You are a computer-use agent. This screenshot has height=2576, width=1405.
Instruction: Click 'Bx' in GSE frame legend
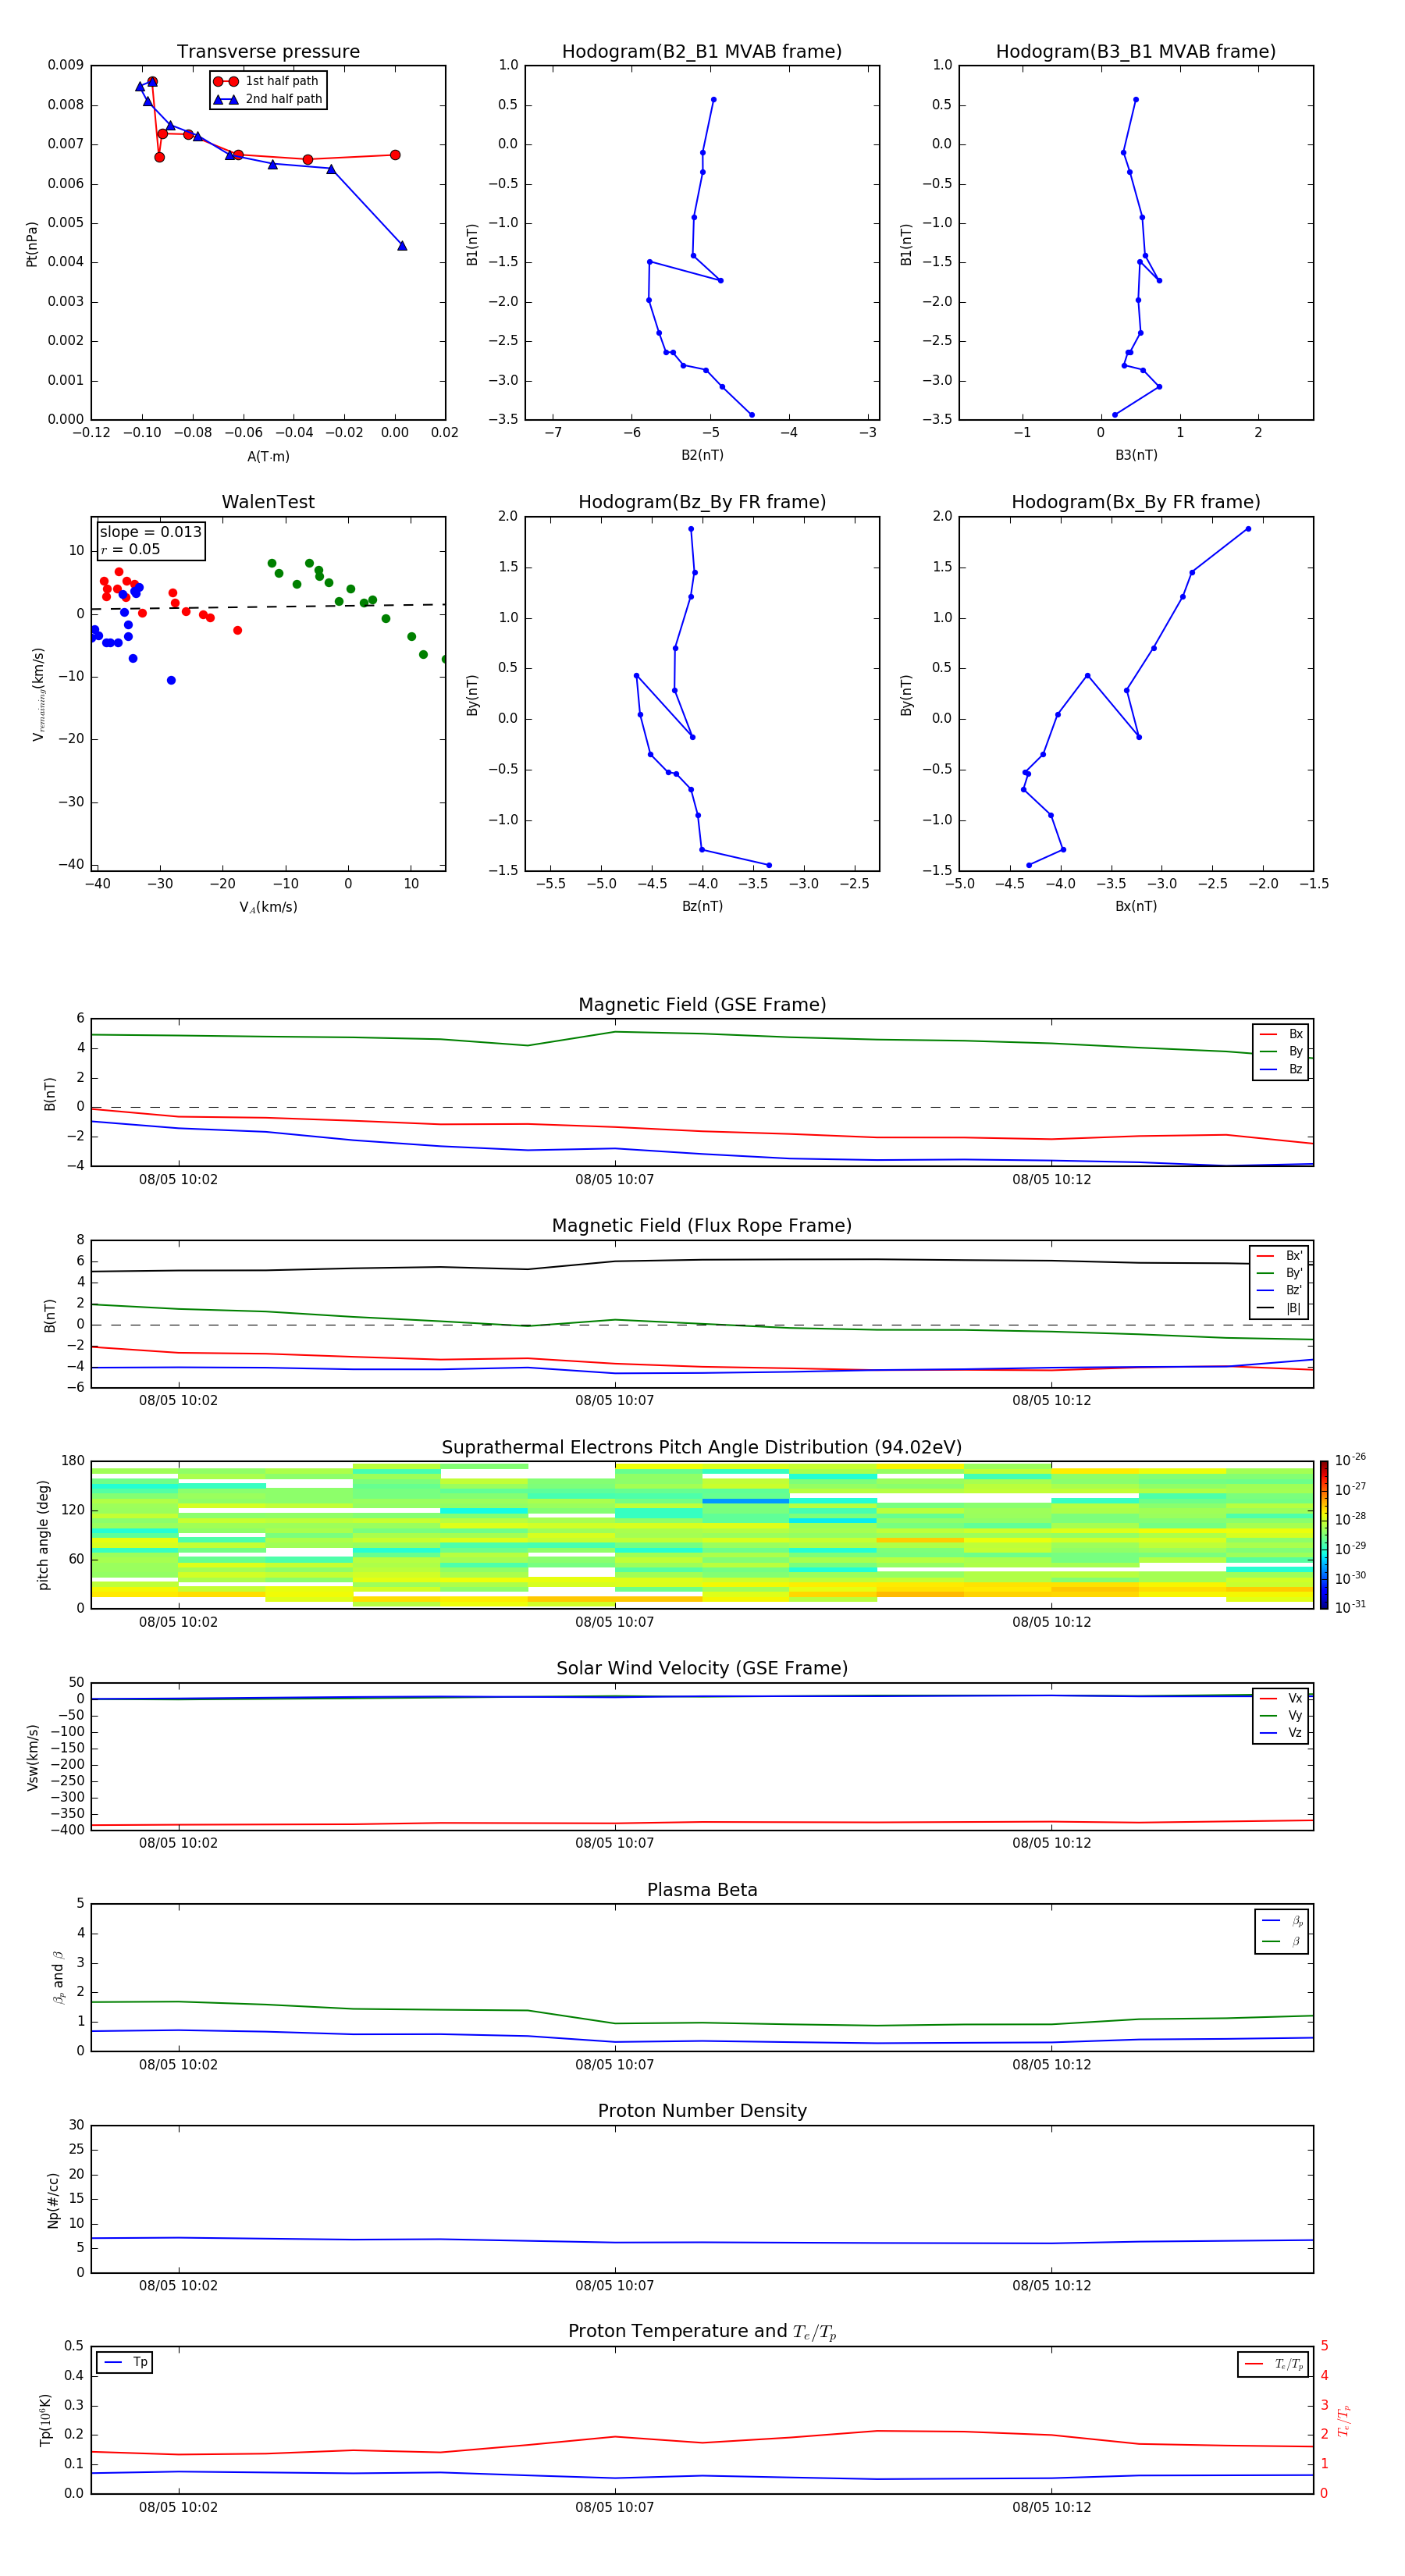coord(1282,1034)
